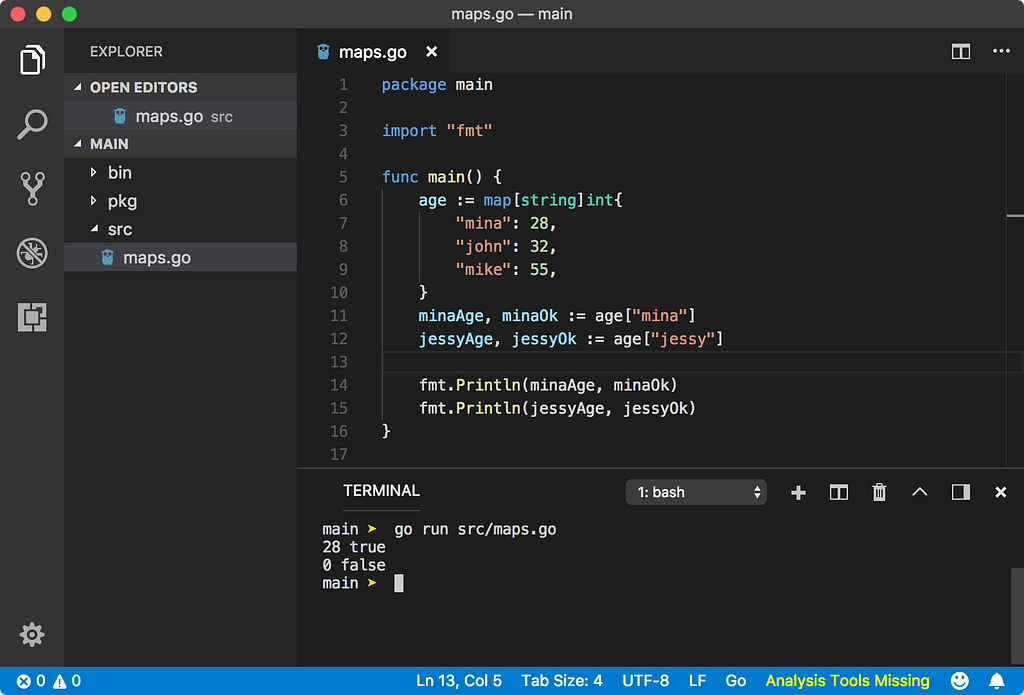
Task: Open the terminal selector dropdown 1: bash
Action: tap(696, 493)
